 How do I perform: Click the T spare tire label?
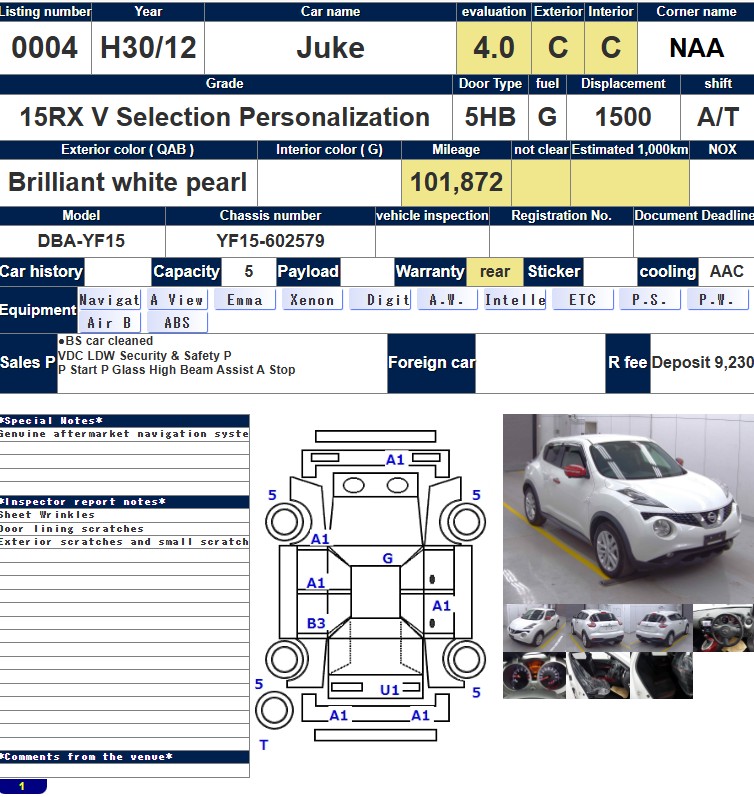click(263, 745)
